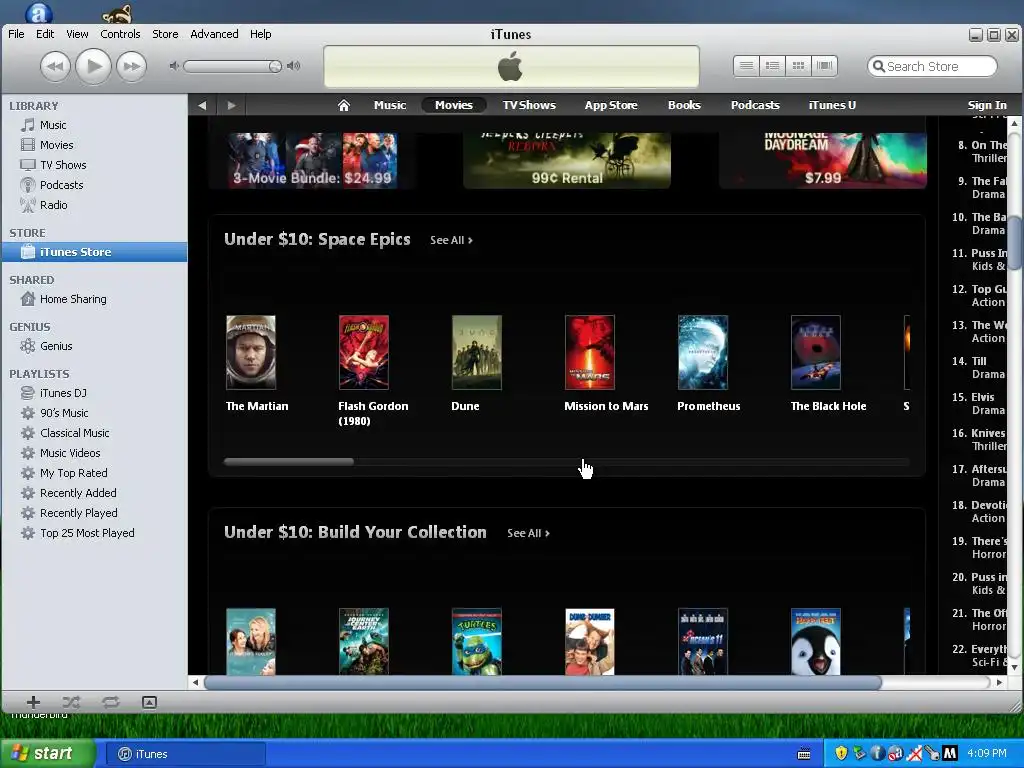Open the TV Shows store tab

click(529, 105)
